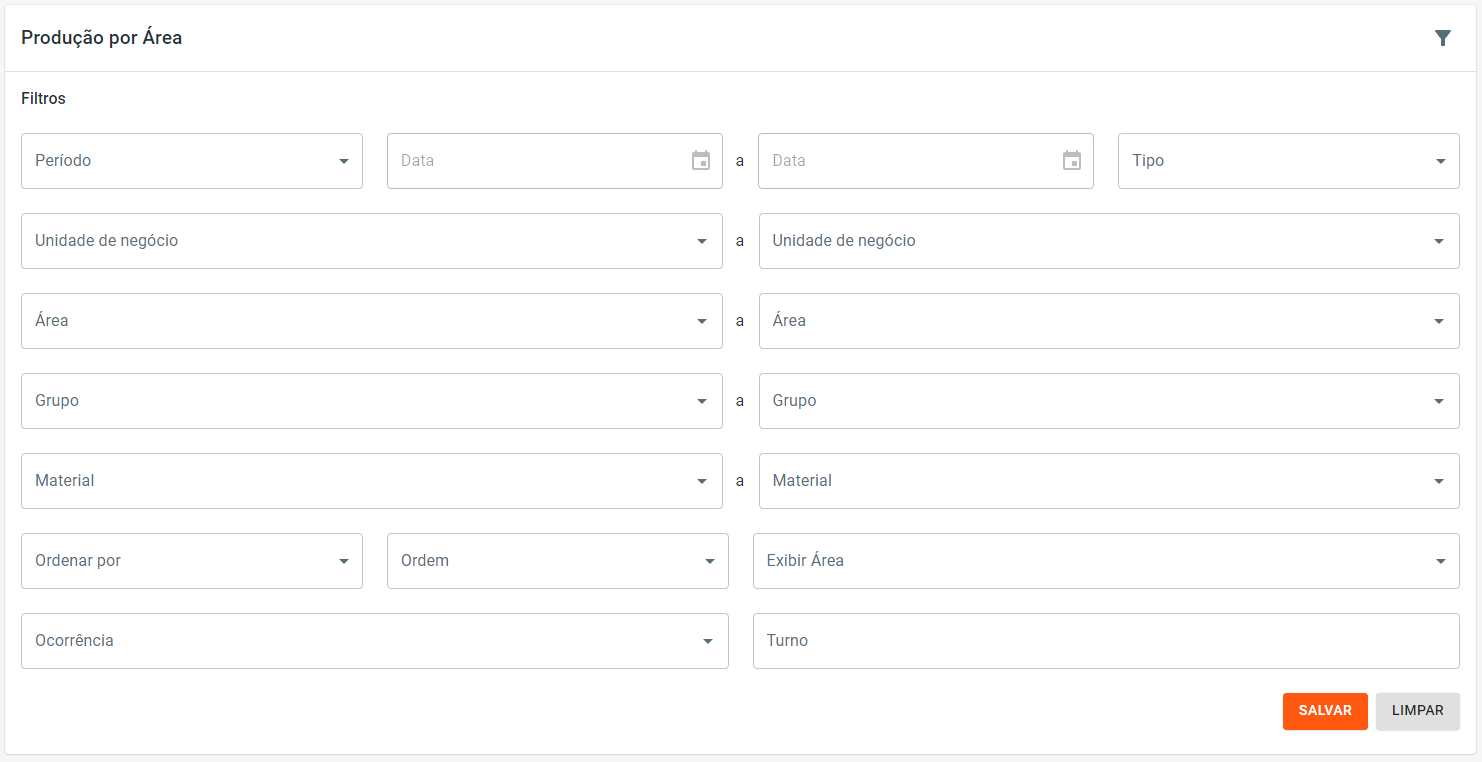This screenshot has width=1482, height=762.
Task: Open the Tipo dropdown
Action: (x=1288, y=161)
